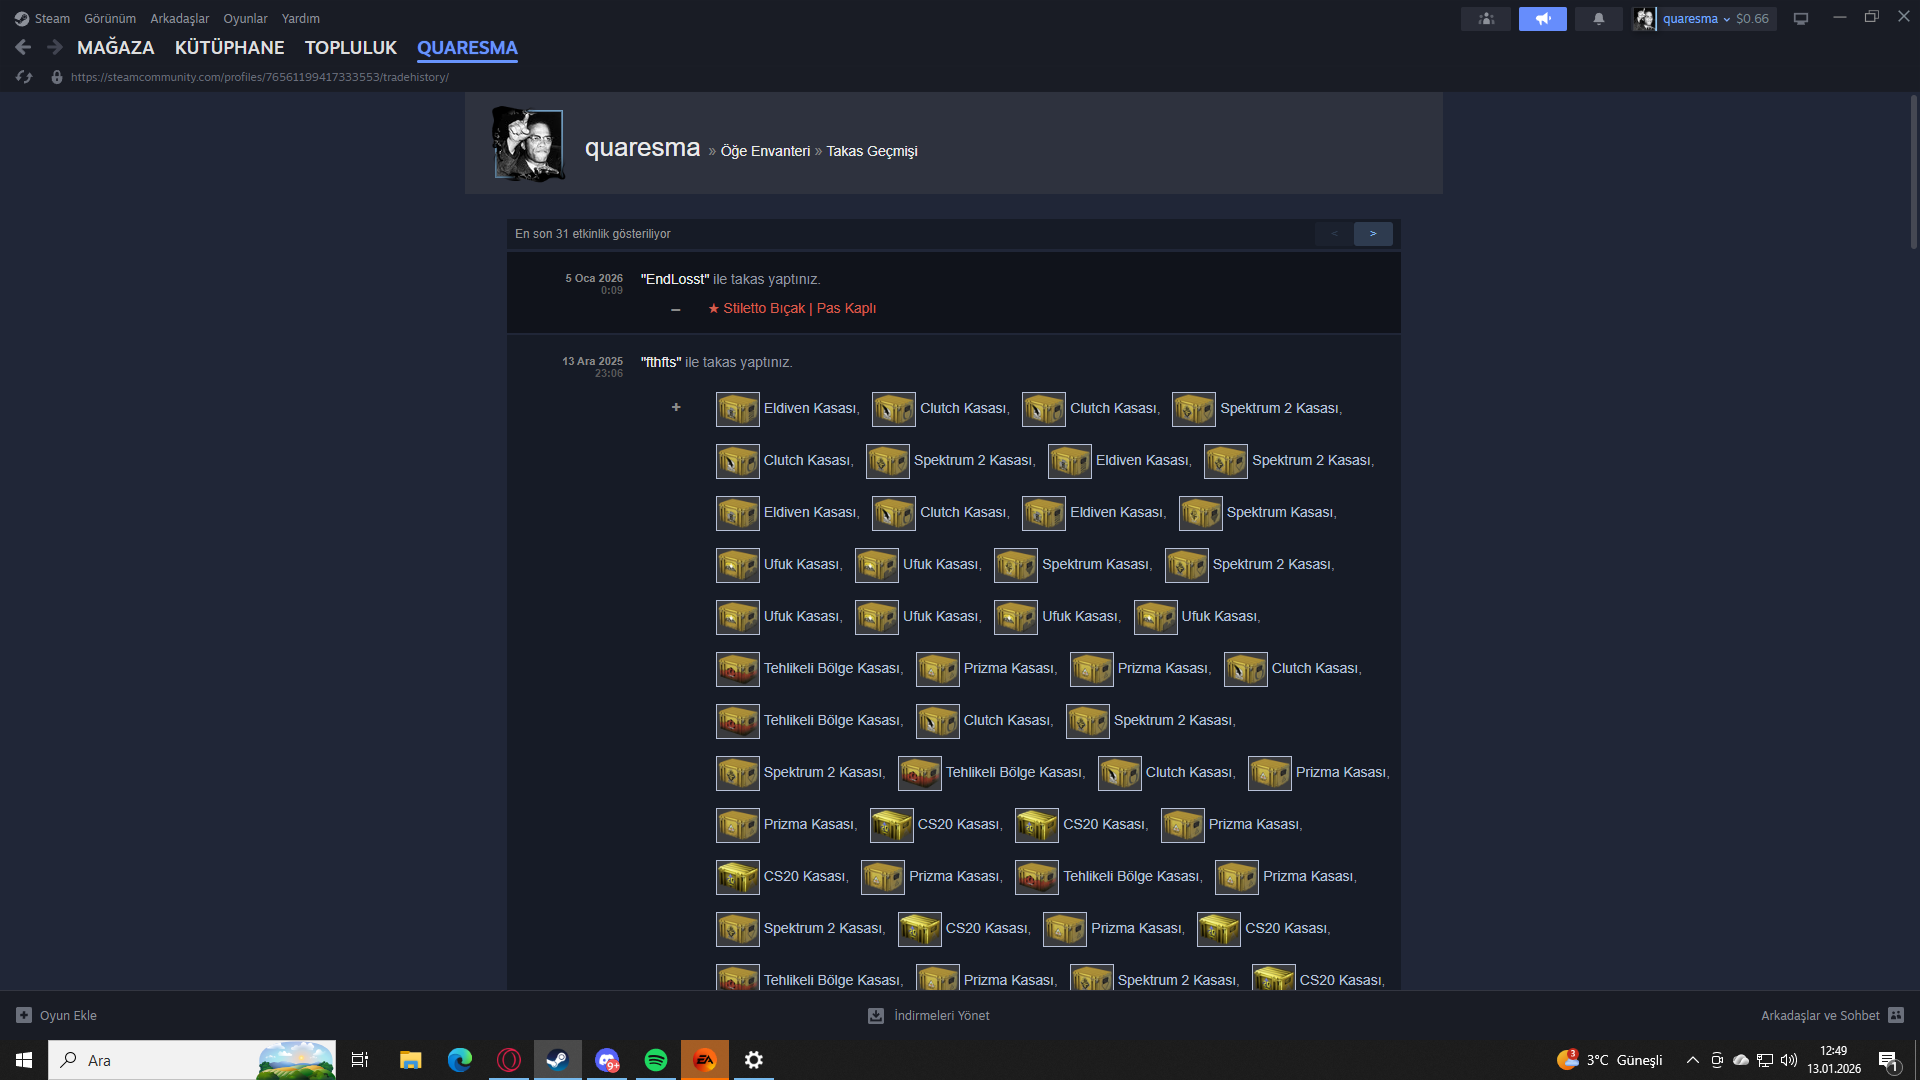This screenshot has width=1920, height=1080.
Task: Open Arkadaşlar ve Sohbet panel
Action: click(1832, 1015)
